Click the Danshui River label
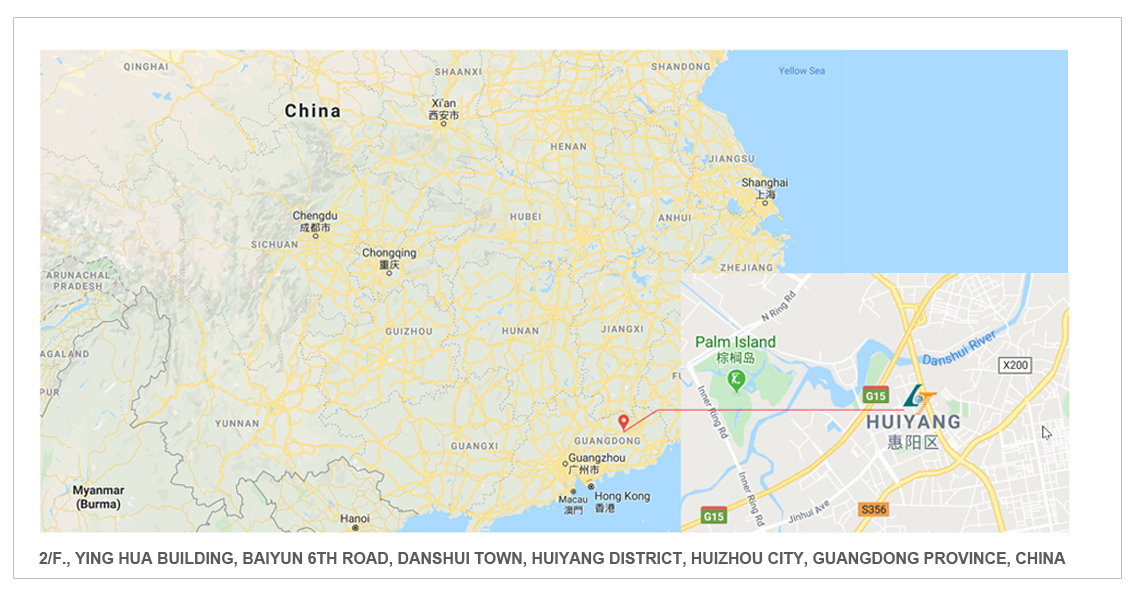This screenshot has height=594, width=1135. (x=959, y=347)
